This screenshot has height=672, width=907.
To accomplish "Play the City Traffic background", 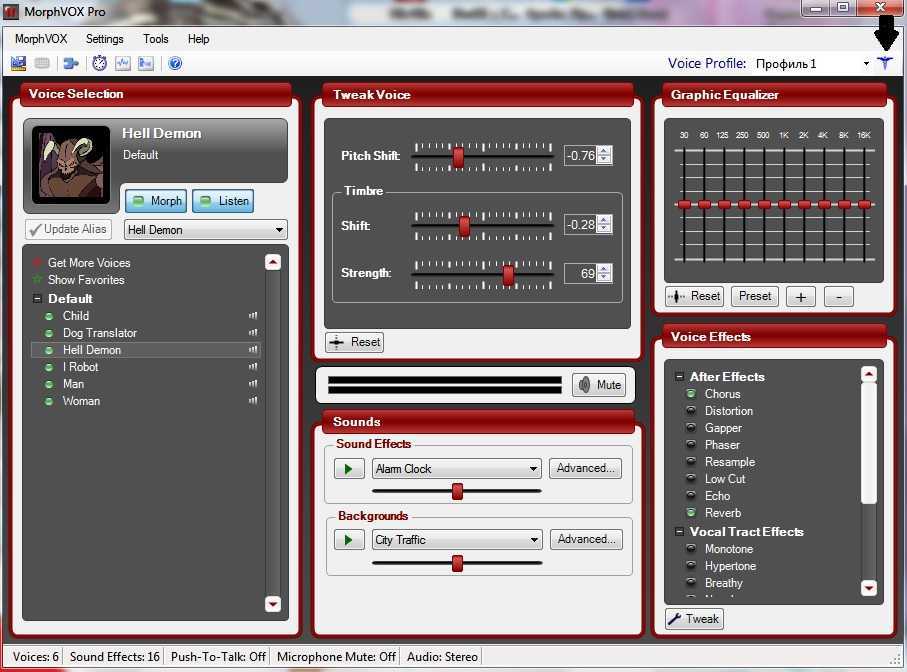I will pos(349,540).
